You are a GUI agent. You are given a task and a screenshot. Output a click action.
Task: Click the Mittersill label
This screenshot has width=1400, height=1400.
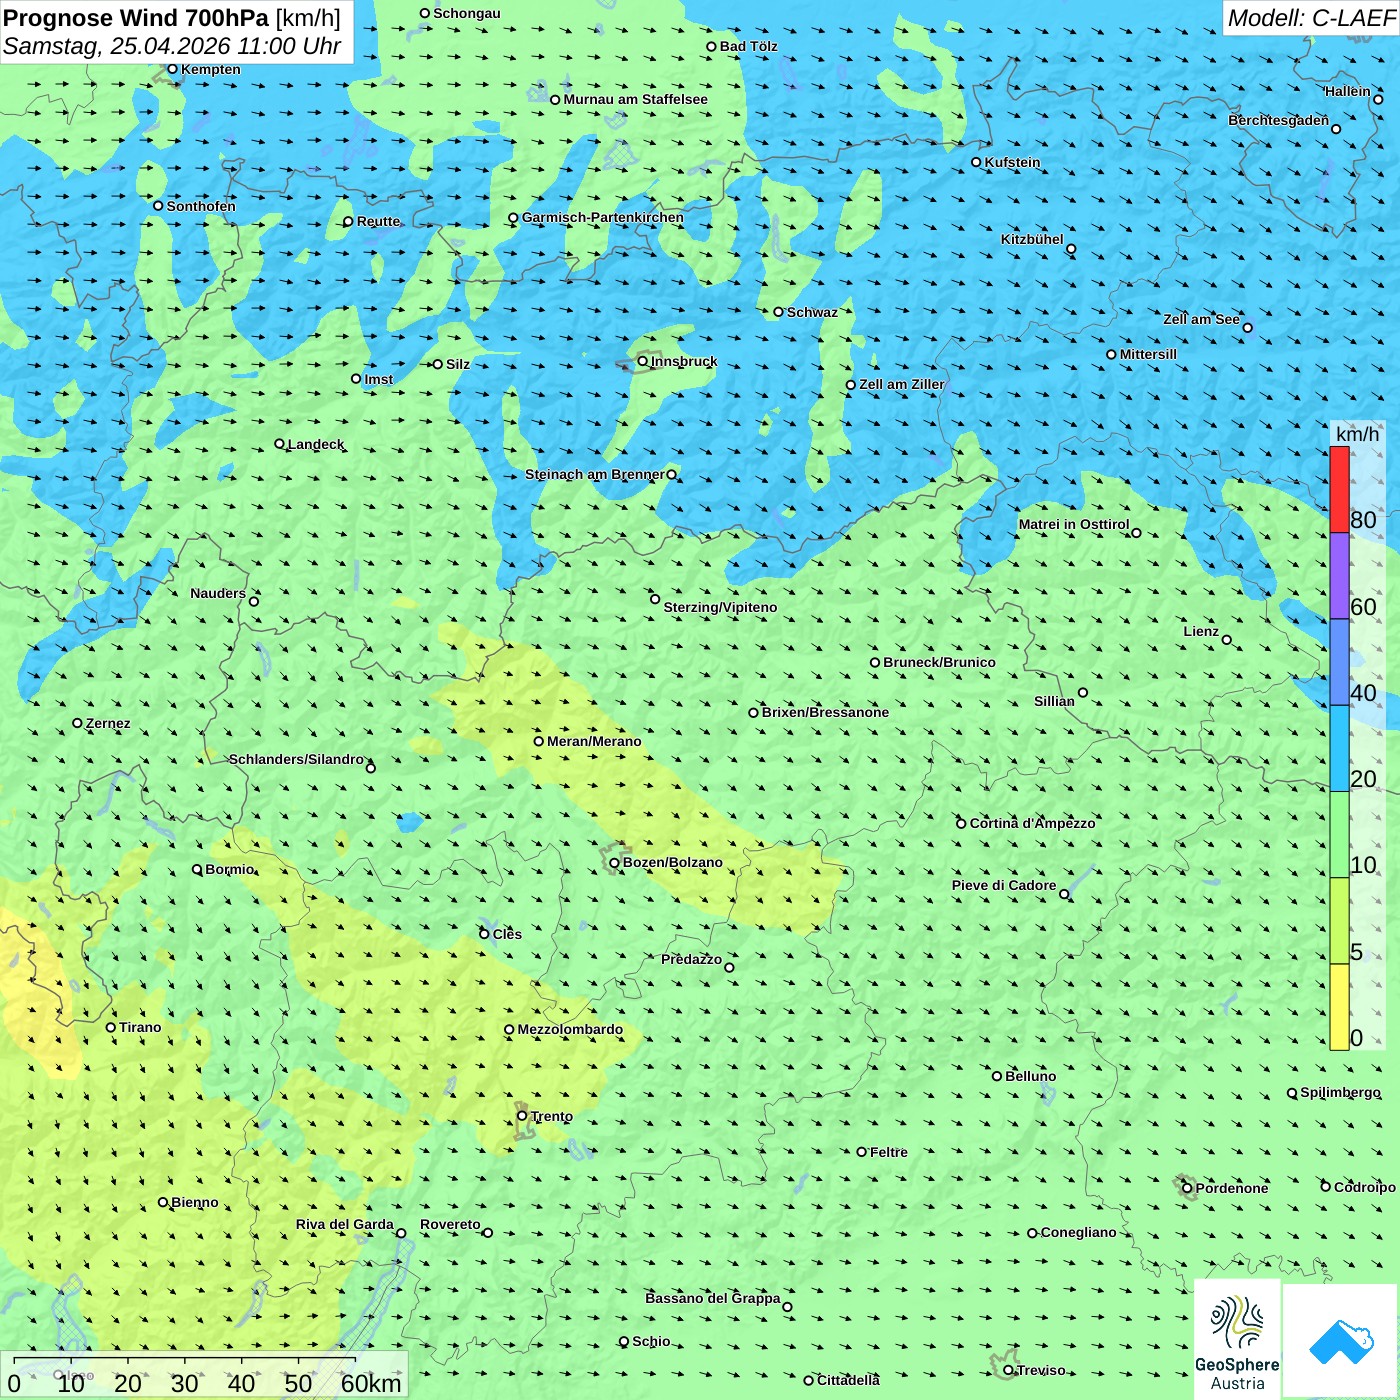tap(1148, 354)
